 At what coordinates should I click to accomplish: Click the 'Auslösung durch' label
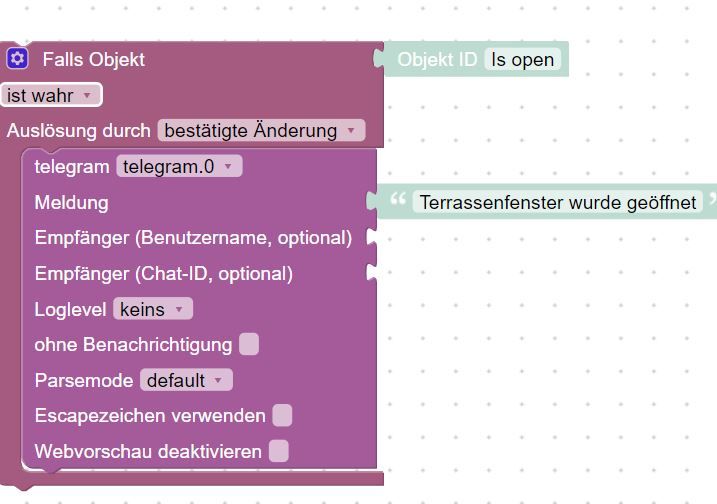(x=79, y=131)
